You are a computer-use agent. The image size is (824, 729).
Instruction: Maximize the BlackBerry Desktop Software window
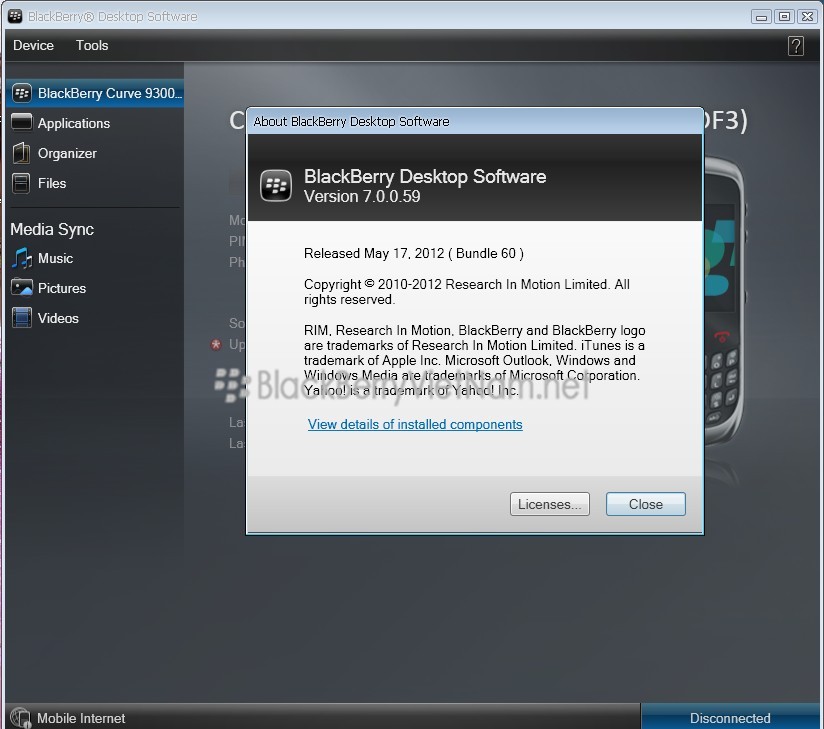pos(784,17)
